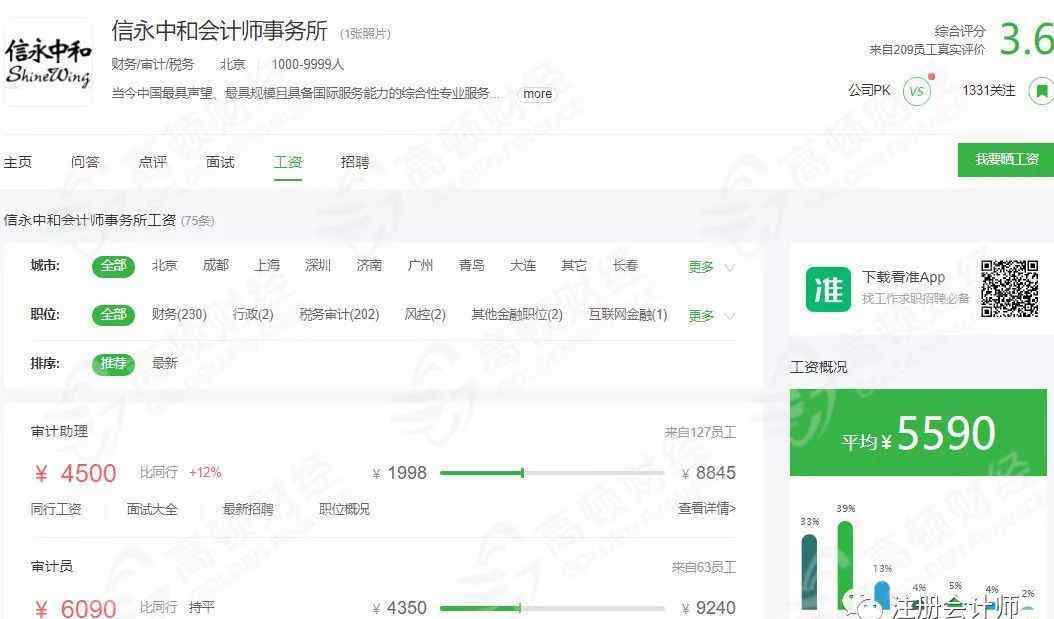1054x619 pixels.
Task: Open the 问答 tab
Action: tap(85, 162)
